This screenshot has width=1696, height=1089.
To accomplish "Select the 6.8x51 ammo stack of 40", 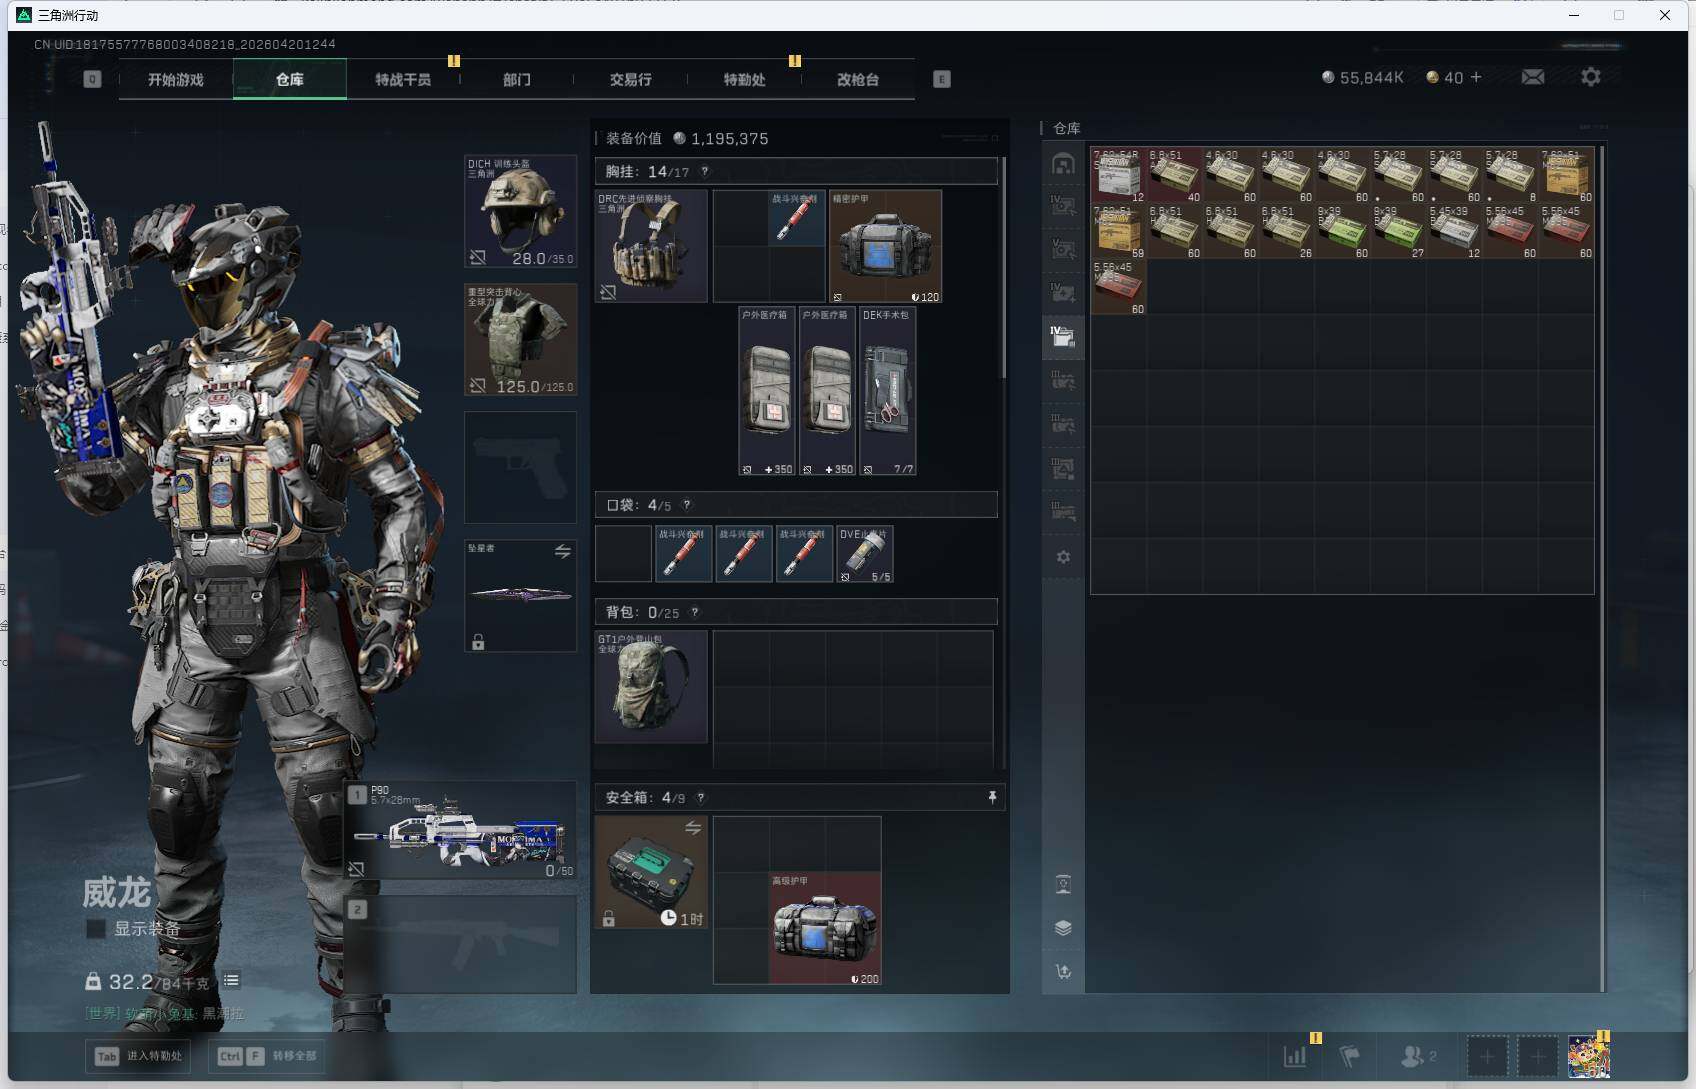I will coord(1174,175).
